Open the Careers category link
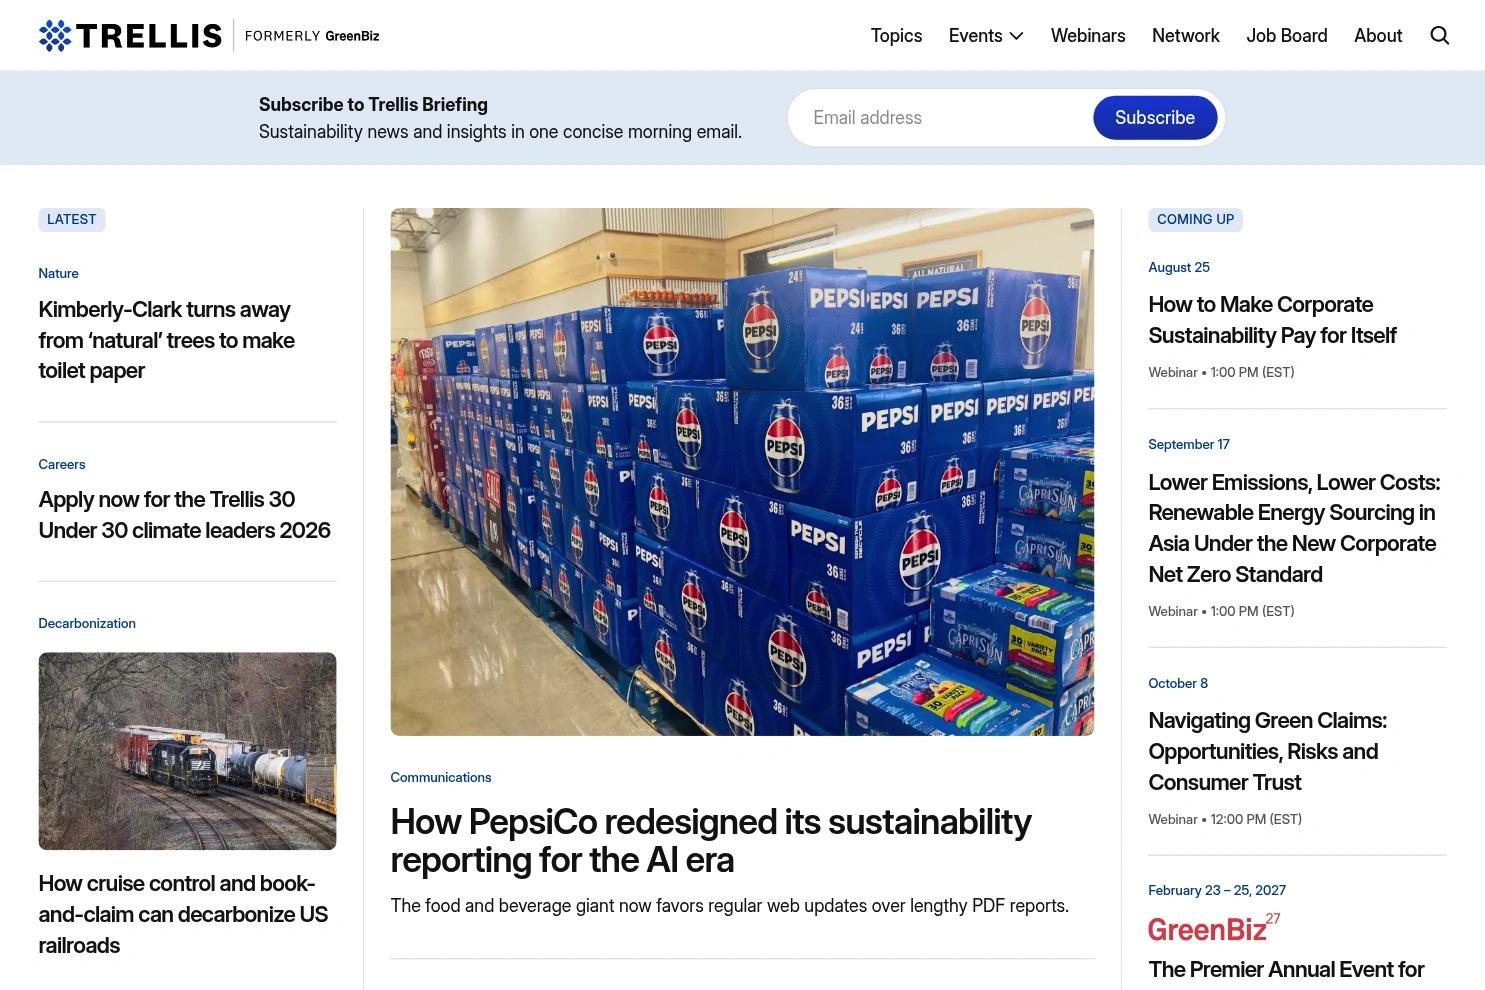This screenshot has width=1485, height=990. 62,464
